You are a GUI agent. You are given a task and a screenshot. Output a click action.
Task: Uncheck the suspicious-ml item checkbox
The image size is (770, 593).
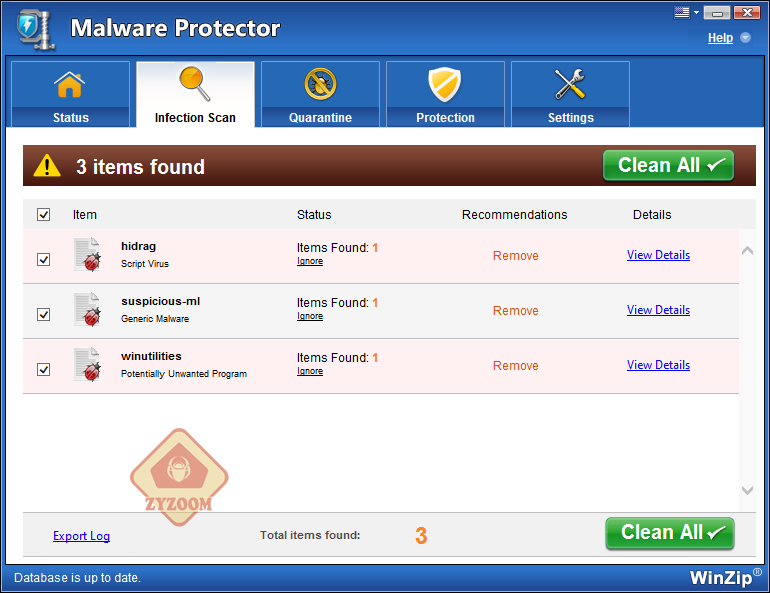click(43, 314)
